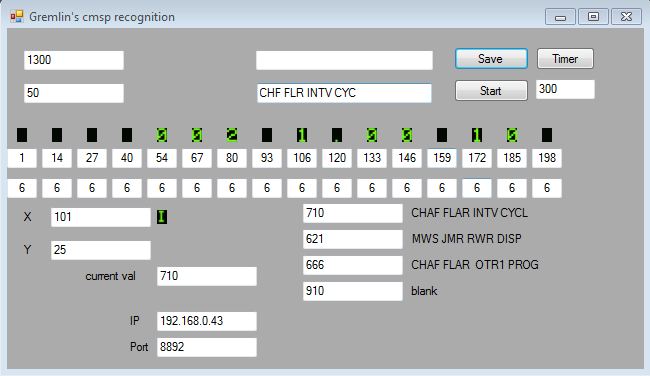Image resolution: width=650 pixels, height=376 pixels.
Task: Click the Y field containing 25
Action: coord(101,250)
